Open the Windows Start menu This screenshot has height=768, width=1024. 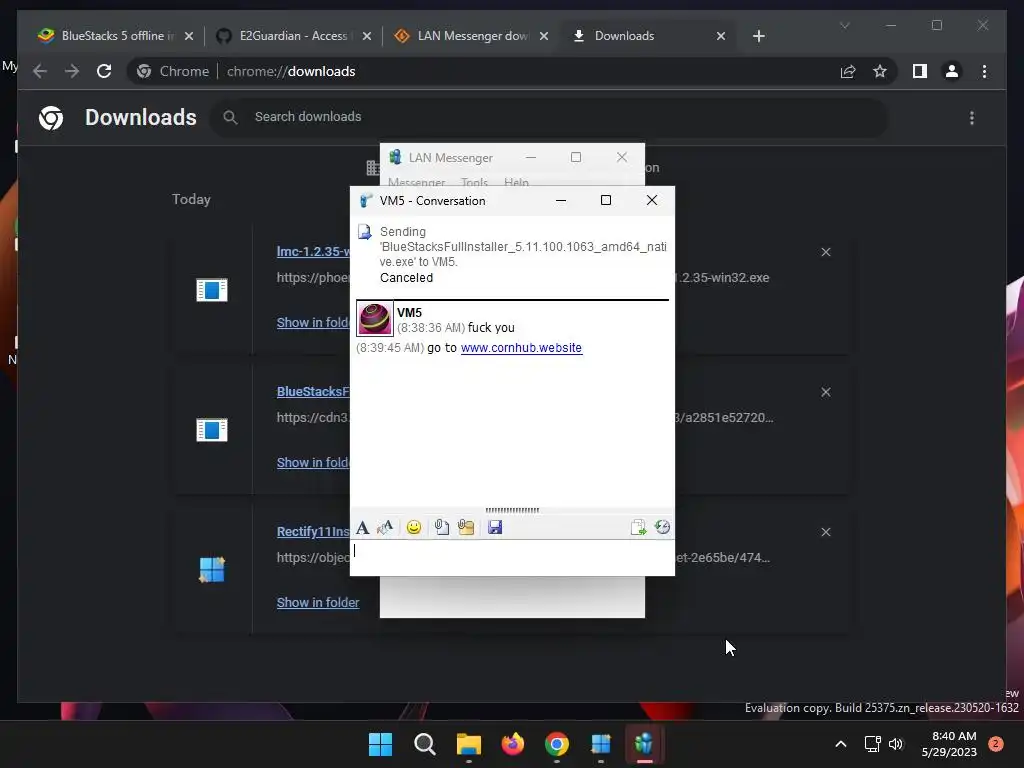tap(380, 744)
